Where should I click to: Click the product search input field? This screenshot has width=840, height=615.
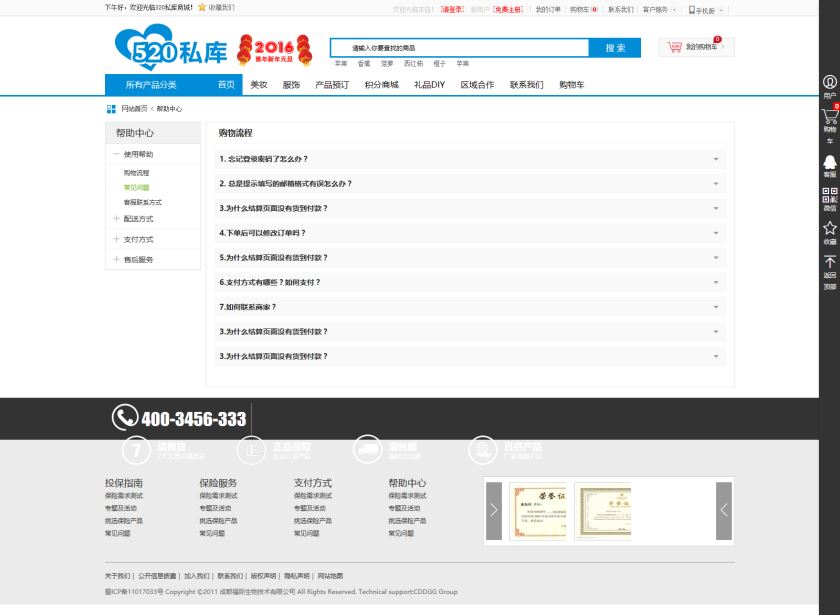pyautogui.click(x=460, y=48)
